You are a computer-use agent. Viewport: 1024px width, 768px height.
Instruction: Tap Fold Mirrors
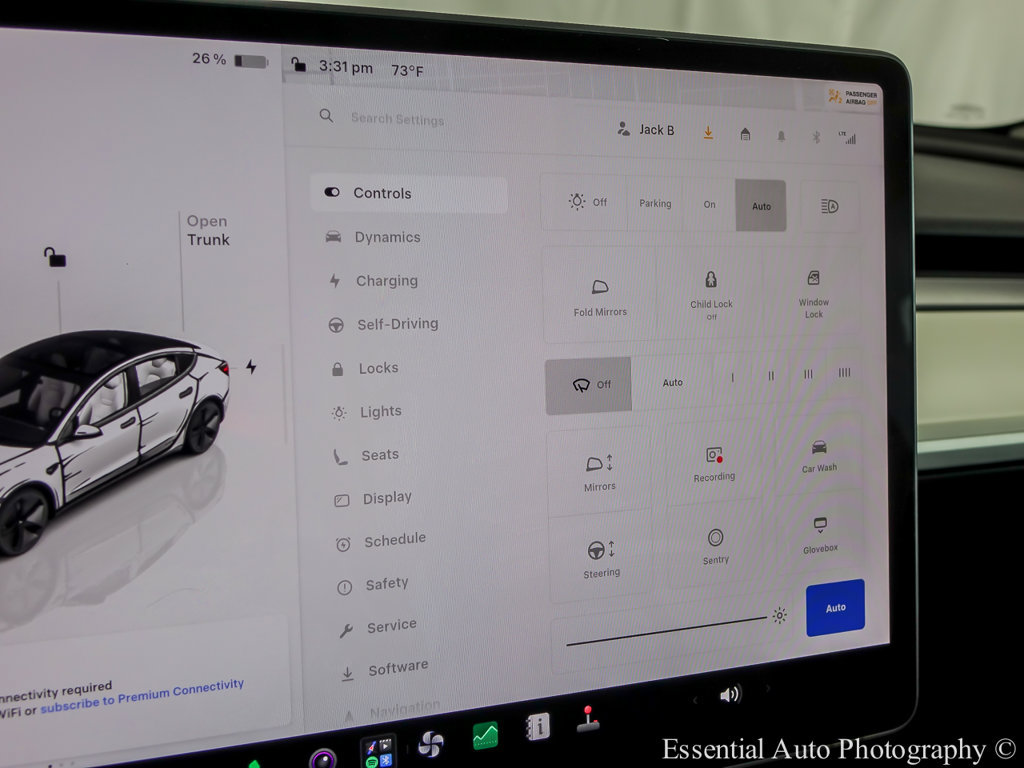[x=600, y=296]
